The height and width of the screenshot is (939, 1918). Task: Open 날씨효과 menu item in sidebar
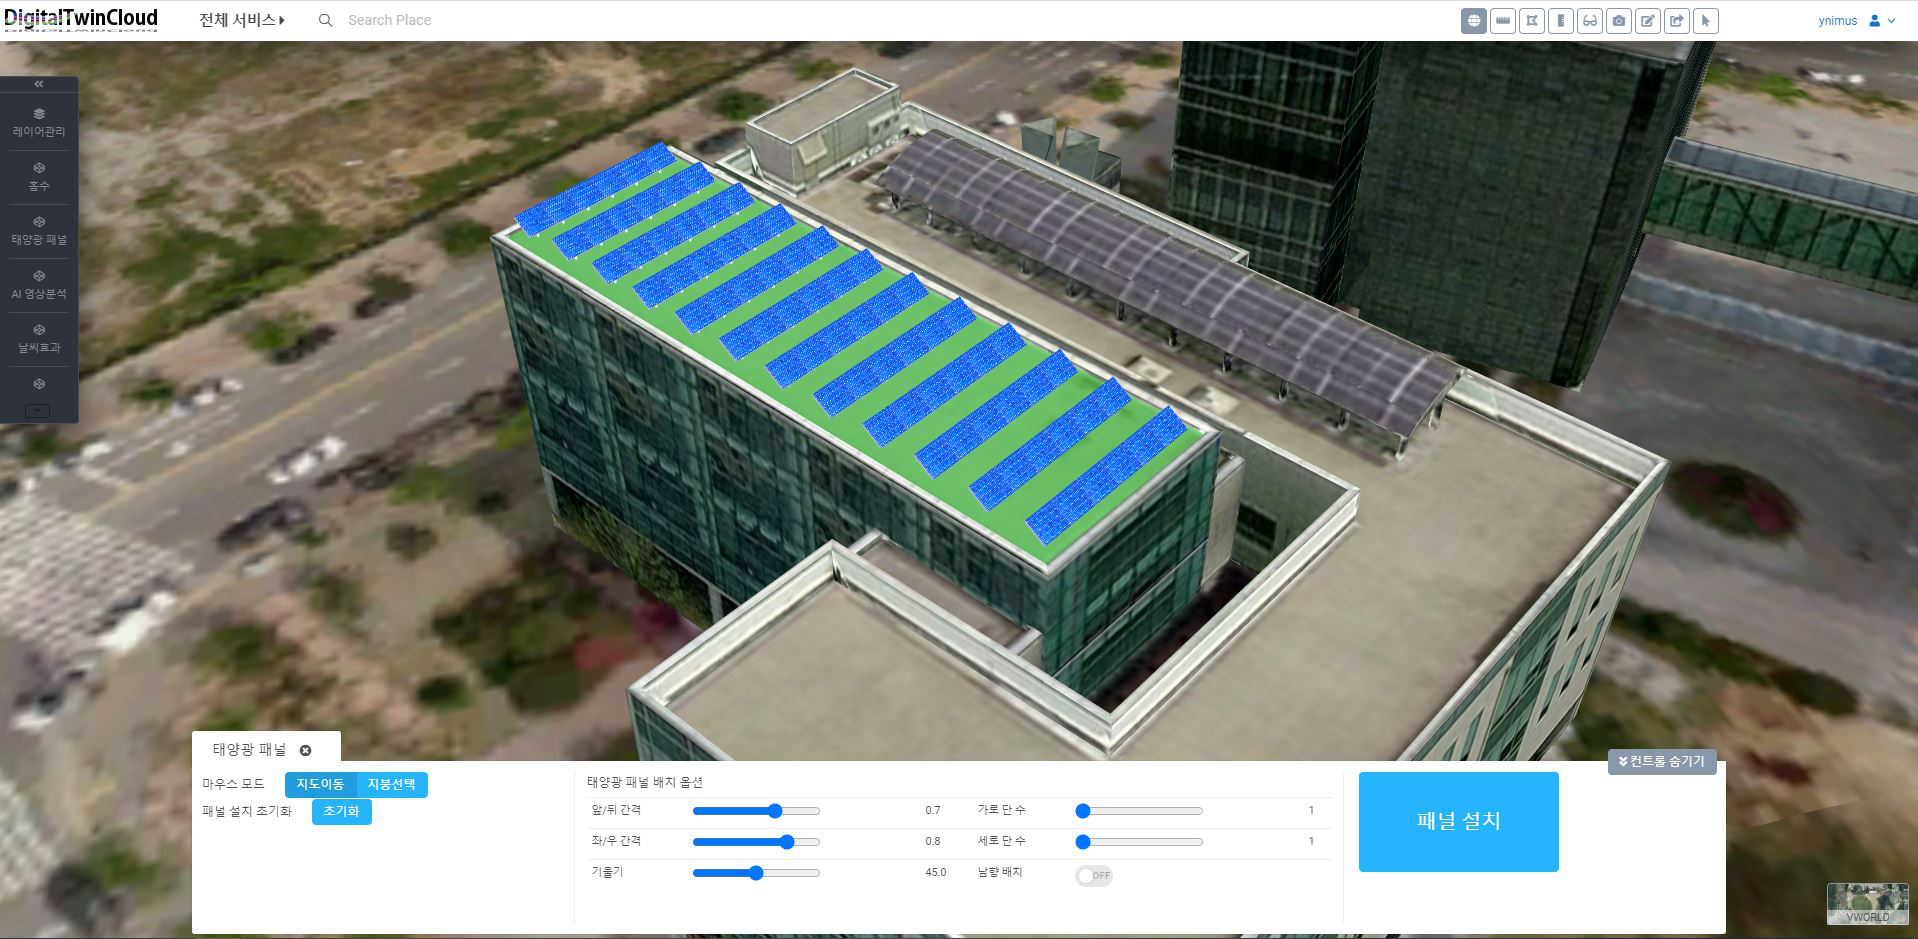pos(39,338)
